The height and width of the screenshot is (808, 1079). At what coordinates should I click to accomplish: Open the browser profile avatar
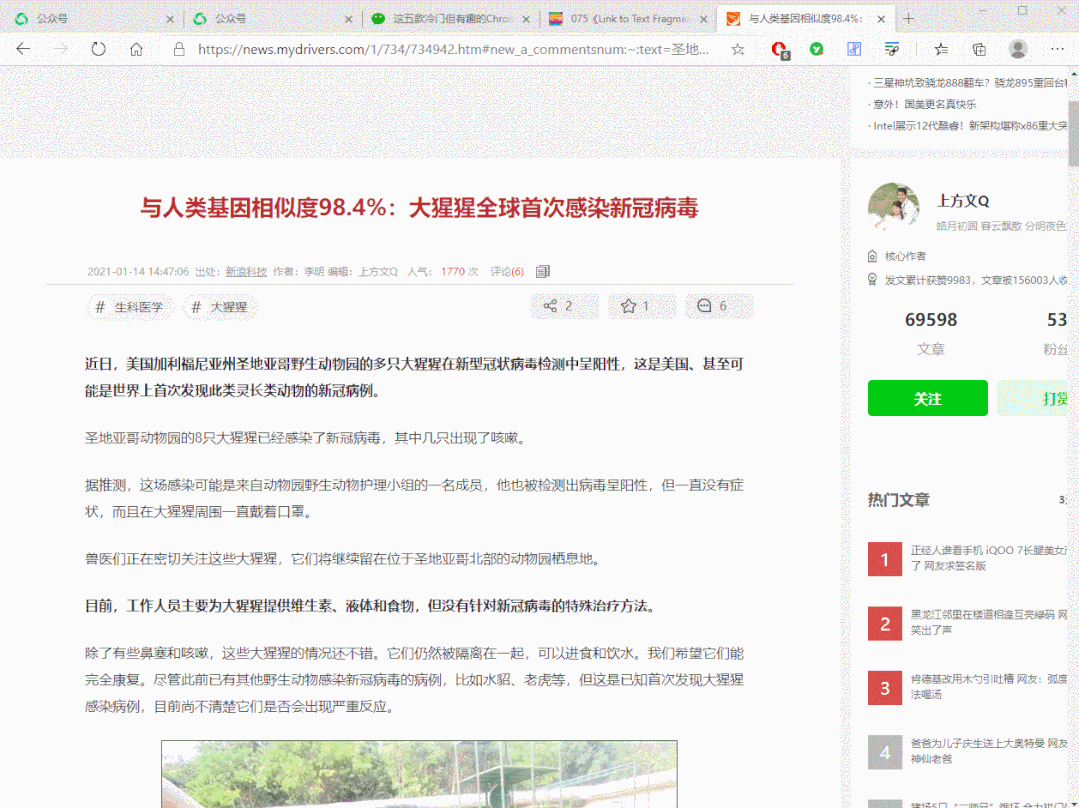click(x=1018, y=49)
